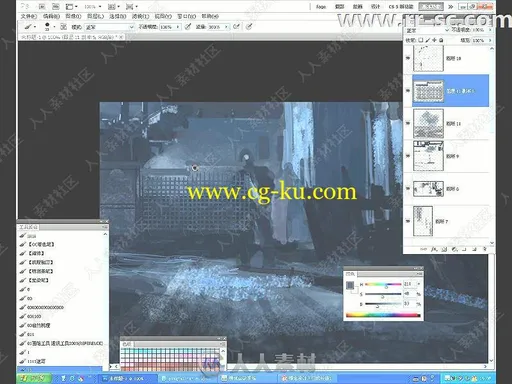Image resolution: width=512 pixels, height=384 pixels.
Task: Hide layer 图层 10 with its eye icon
Action: [408, 58]
